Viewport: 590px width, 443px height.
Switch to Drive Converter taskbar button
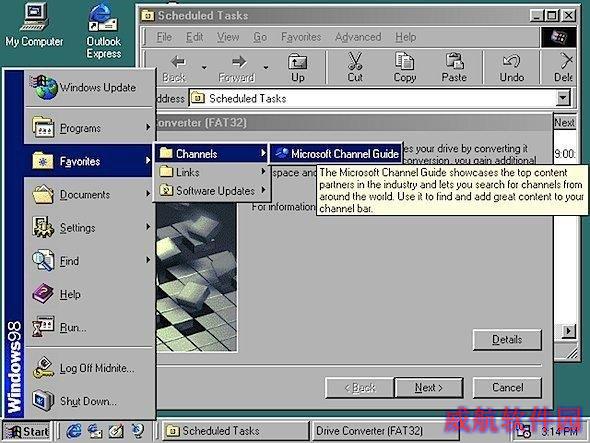pyautogui.click(x=385, y=431)
